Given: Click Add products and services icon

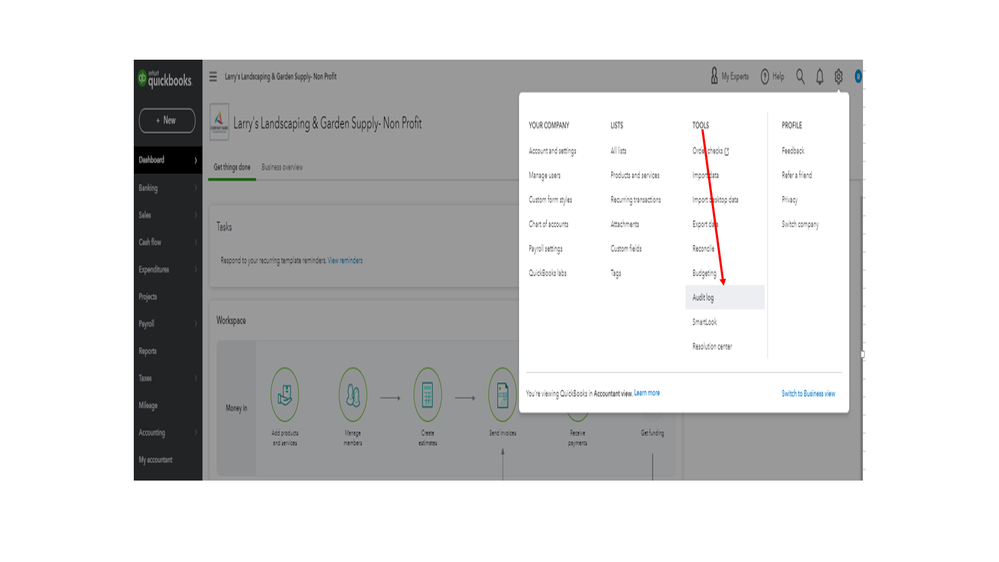Looking at the screenshot, I should pos(285,394).
